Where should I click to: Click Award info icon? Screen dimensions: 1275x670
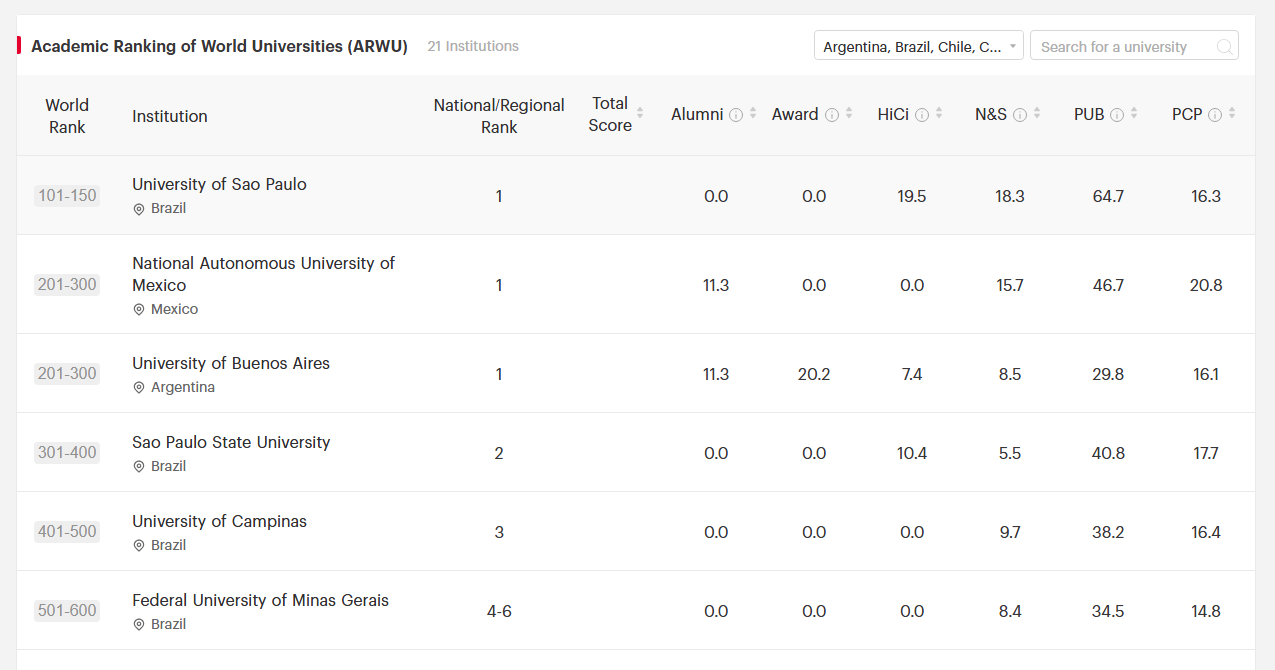pyautogui.click(x=832, y=115)
